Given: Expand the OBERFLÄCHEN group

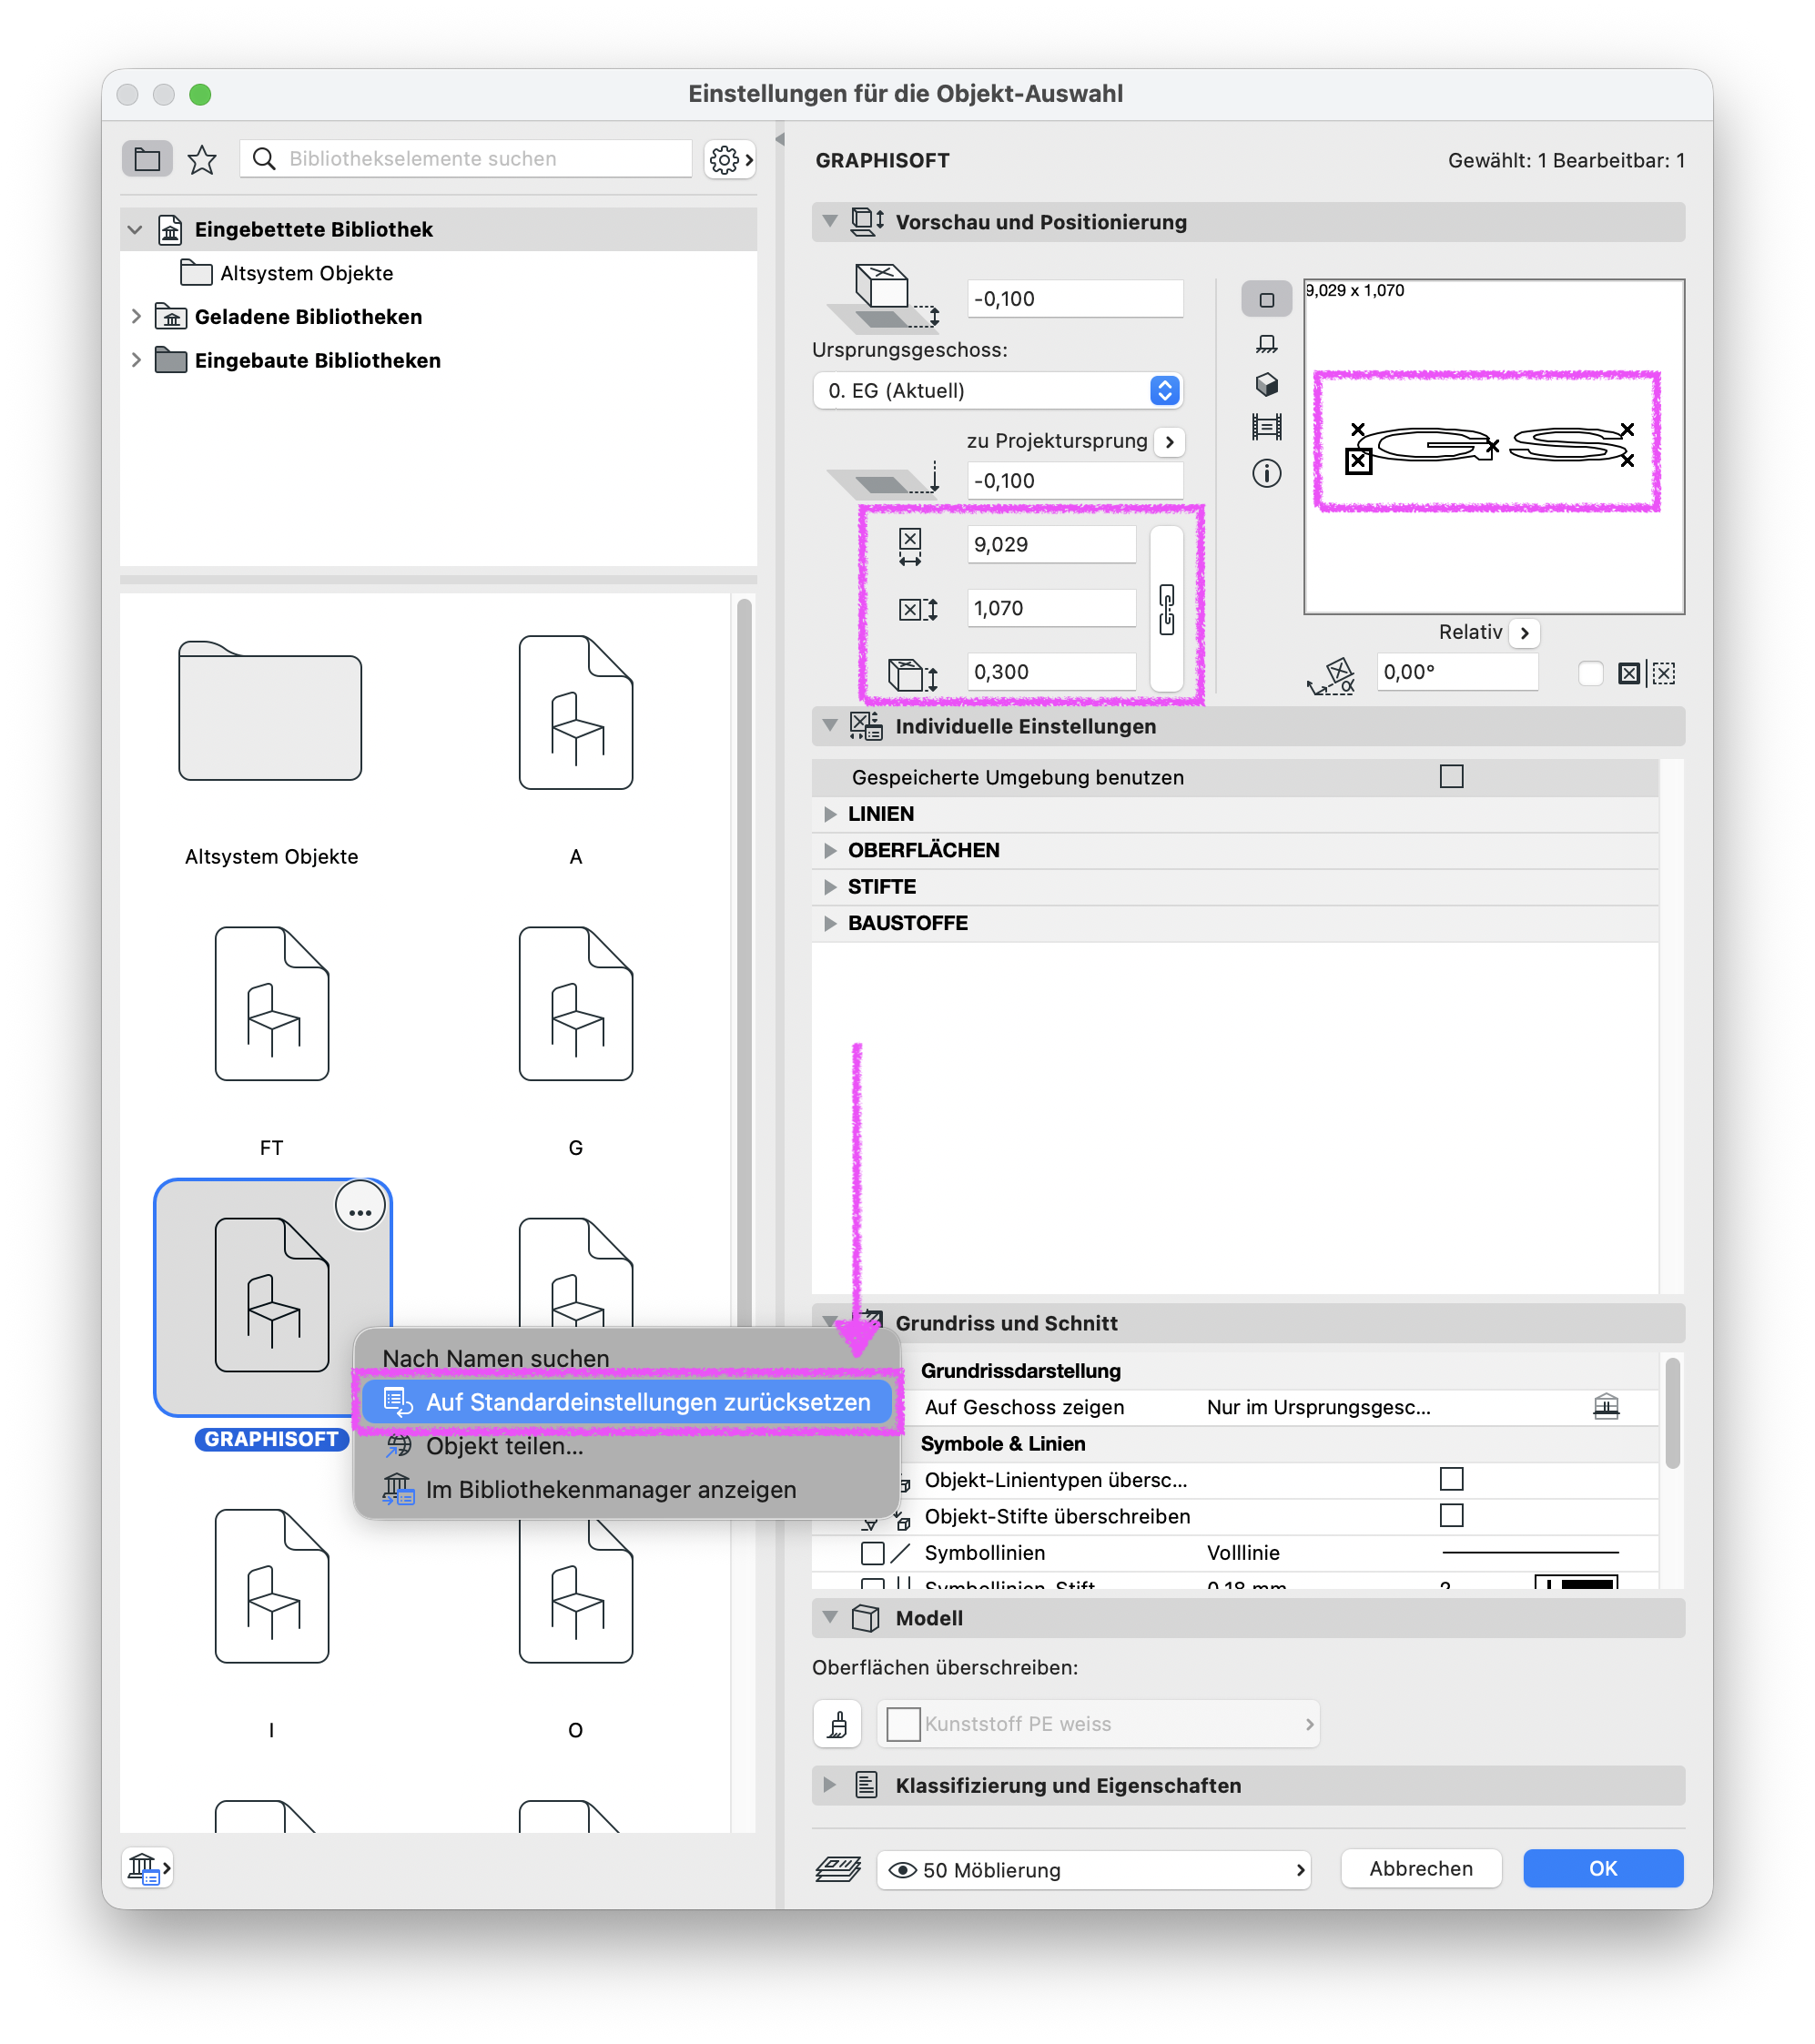Looking at the screenshot, I should (x=829, y=851).
